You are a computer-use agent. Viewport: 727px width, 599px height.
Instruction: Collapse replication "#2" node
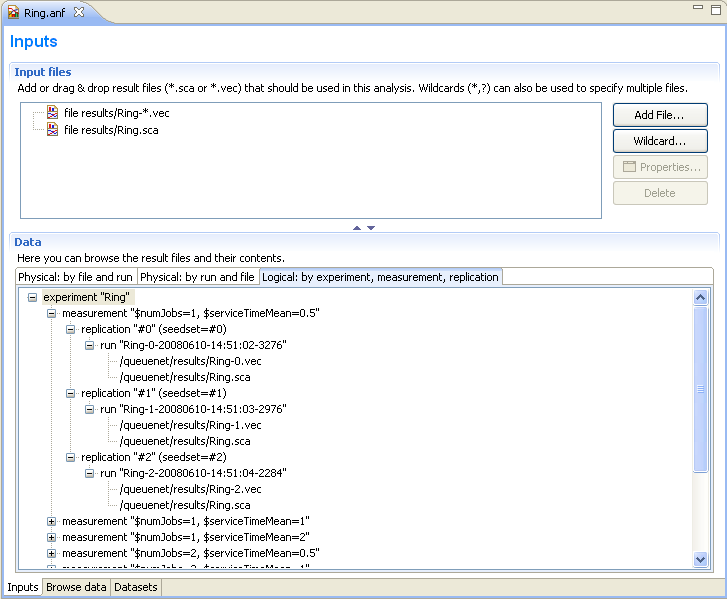pos(70,457)
